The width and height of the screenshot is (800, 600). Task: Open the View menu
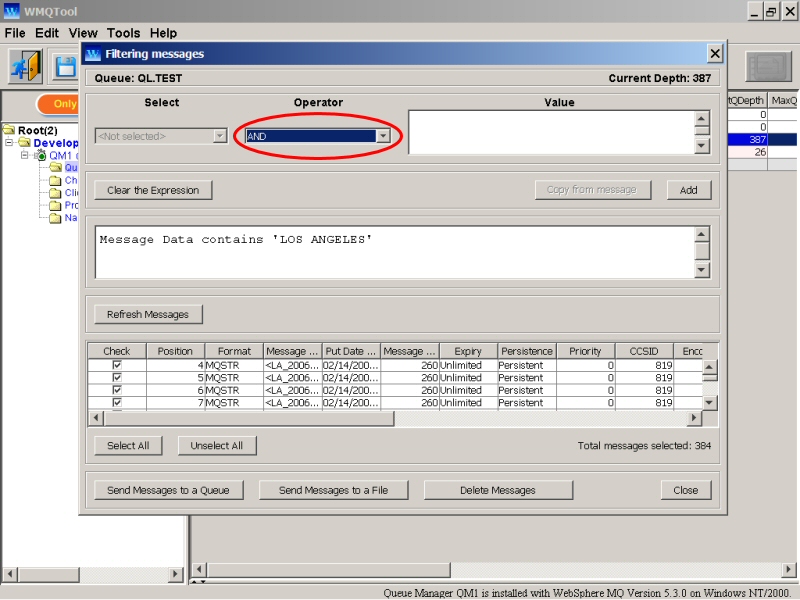(83, 33)
